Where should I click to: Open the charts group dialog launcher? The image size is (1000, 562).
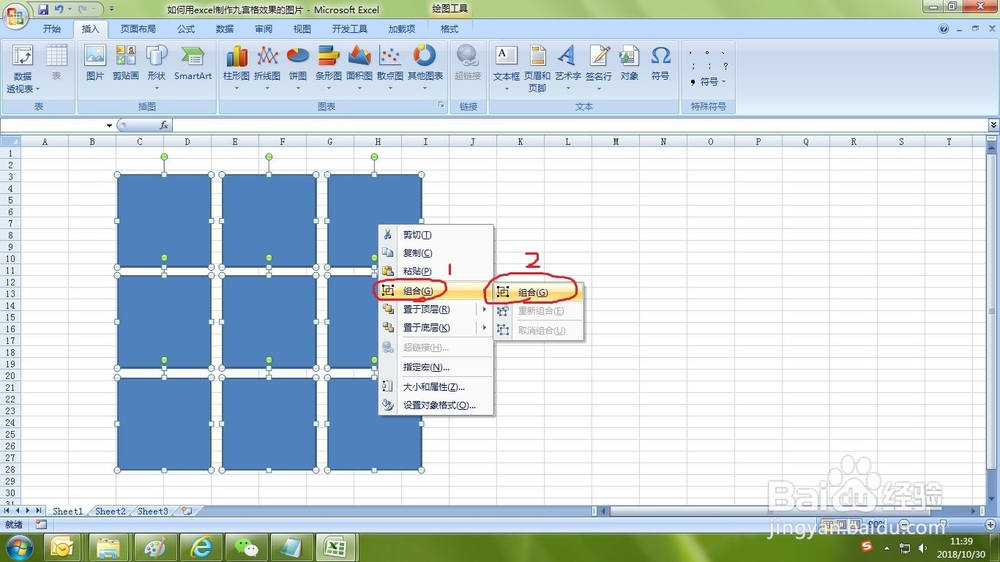pyautogui.click(x=441, y=105)
